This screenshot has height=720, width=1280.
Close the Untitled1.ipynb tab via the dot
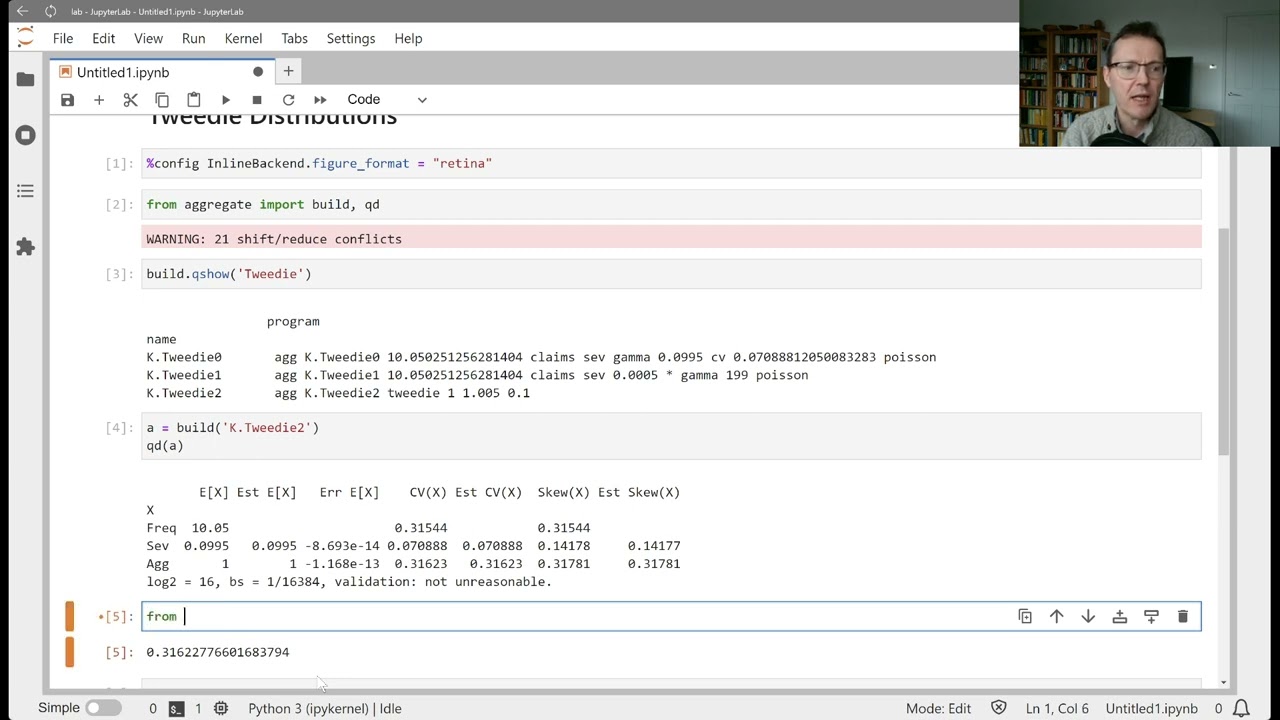(x=258, y=72)
